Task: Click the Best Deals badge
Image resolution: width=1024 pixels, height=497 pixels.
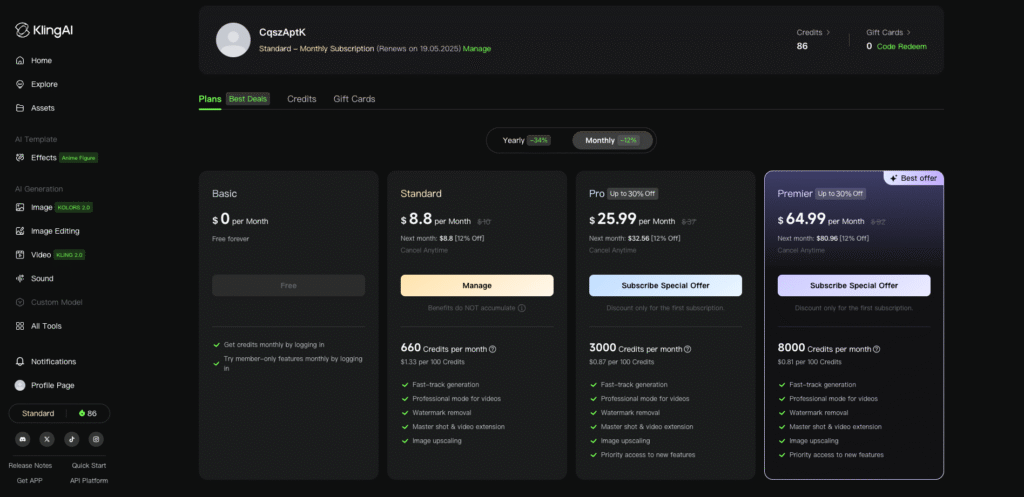Action: pyautogui.click(x=248, y=99)
